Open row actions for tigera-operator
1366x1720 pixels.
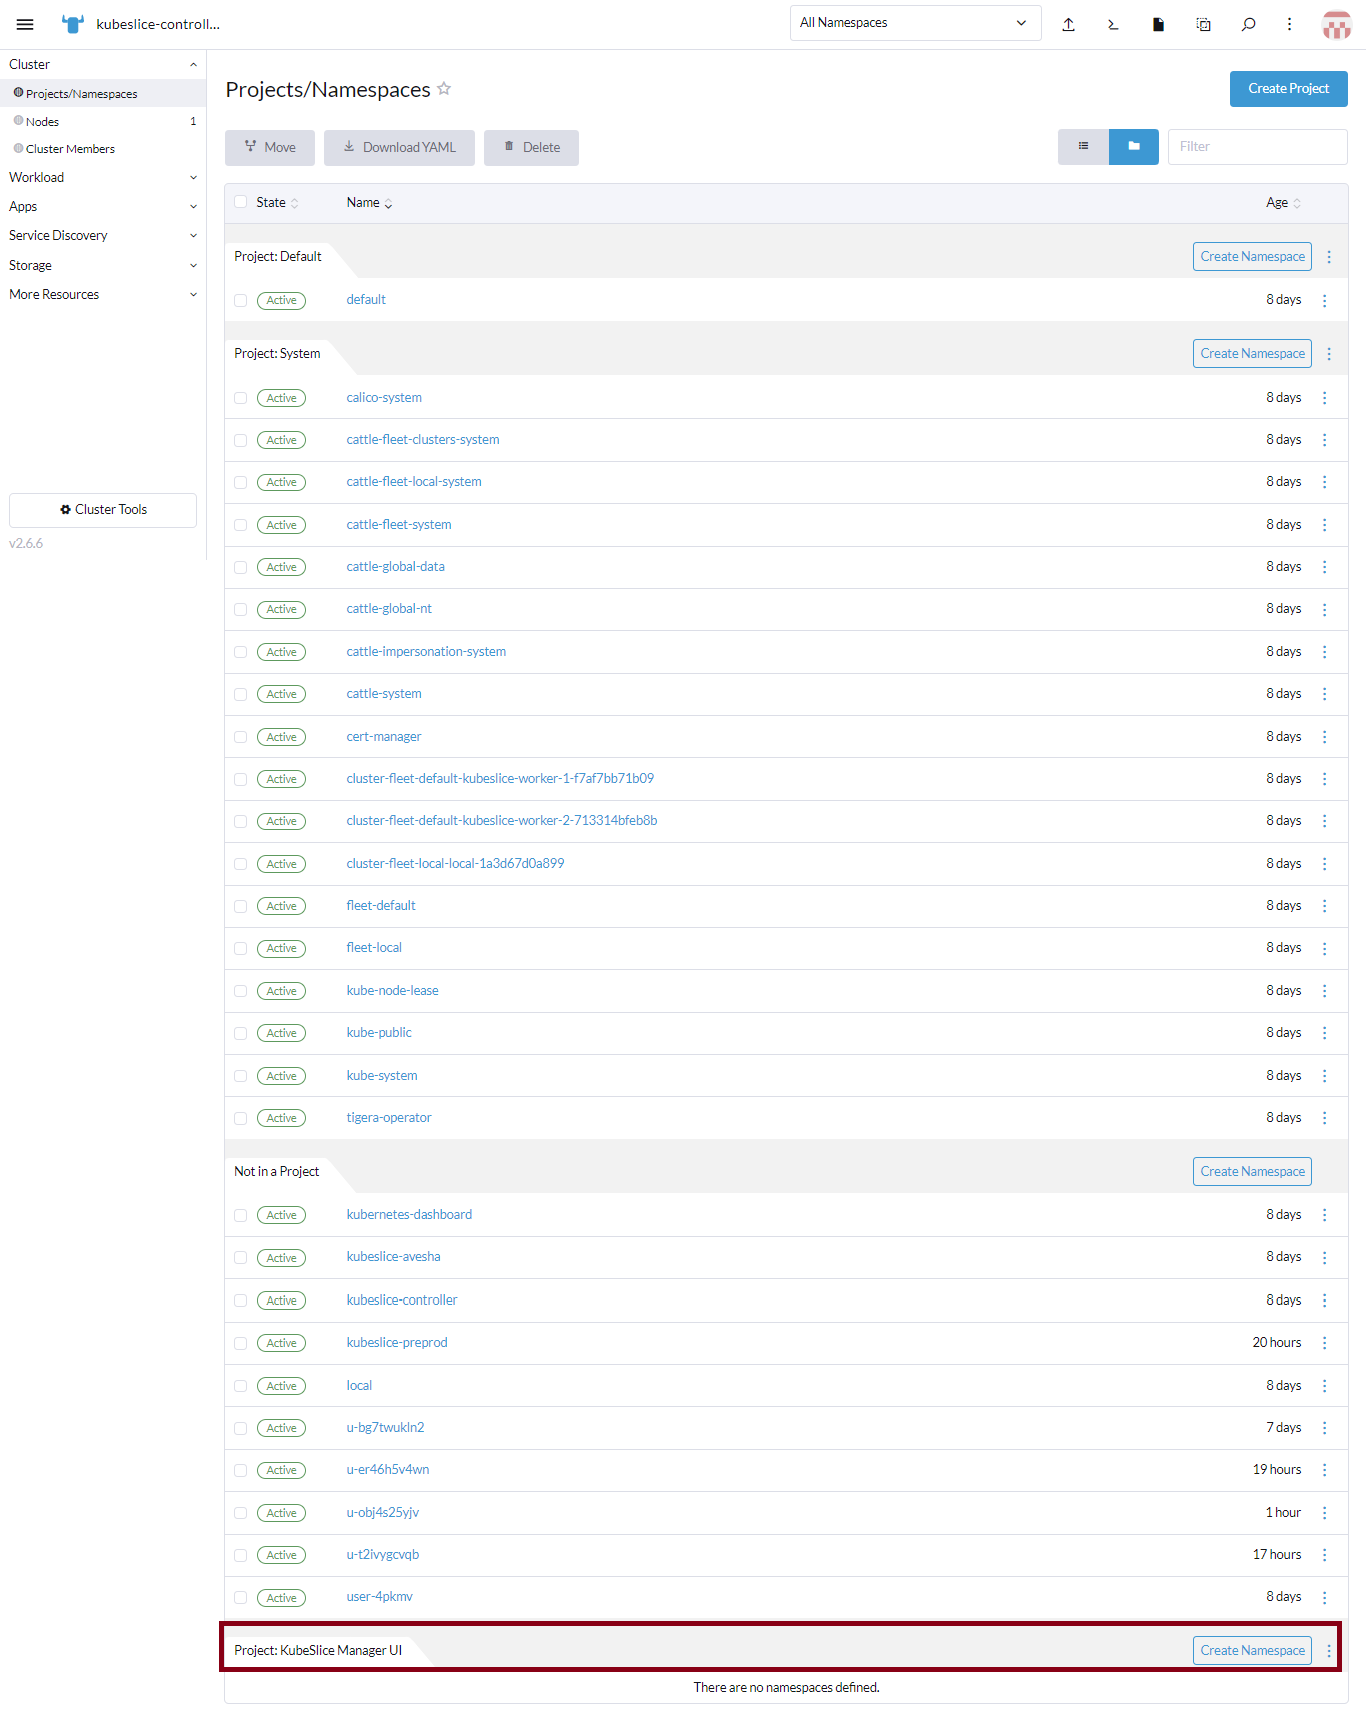(x=1325, y=1118)
